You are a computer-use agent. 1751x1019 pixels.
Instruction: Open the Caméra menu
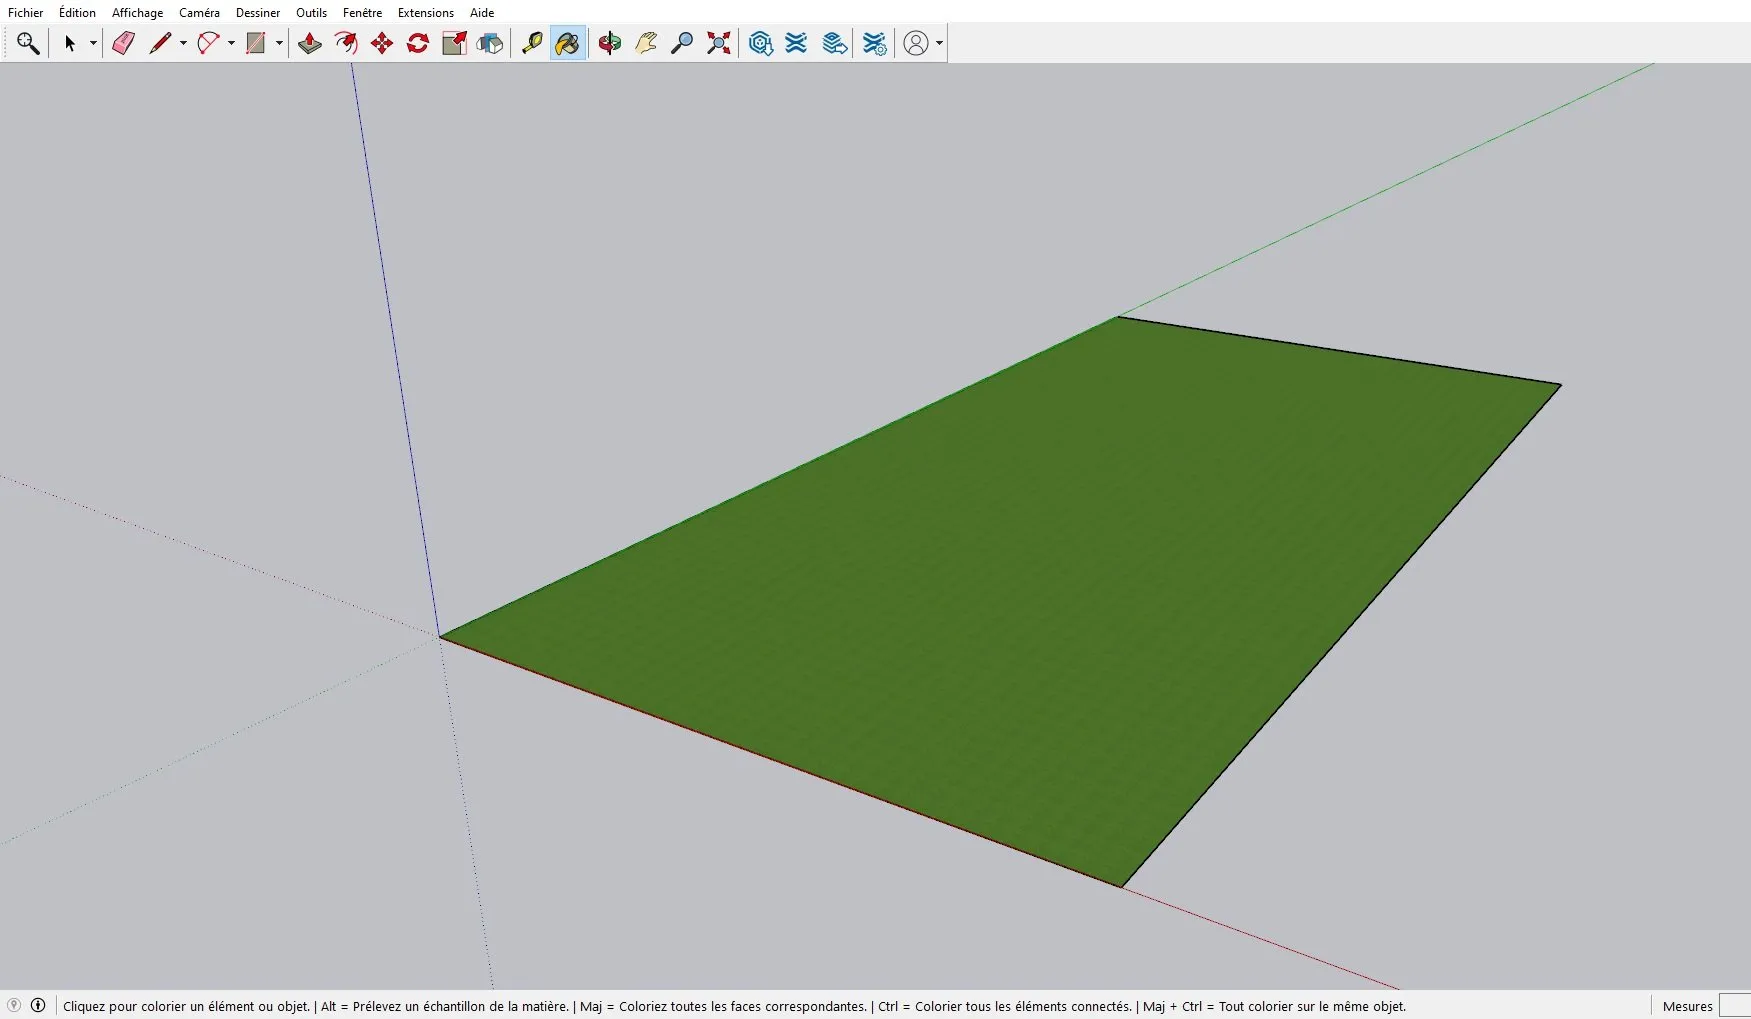(199, 13)
